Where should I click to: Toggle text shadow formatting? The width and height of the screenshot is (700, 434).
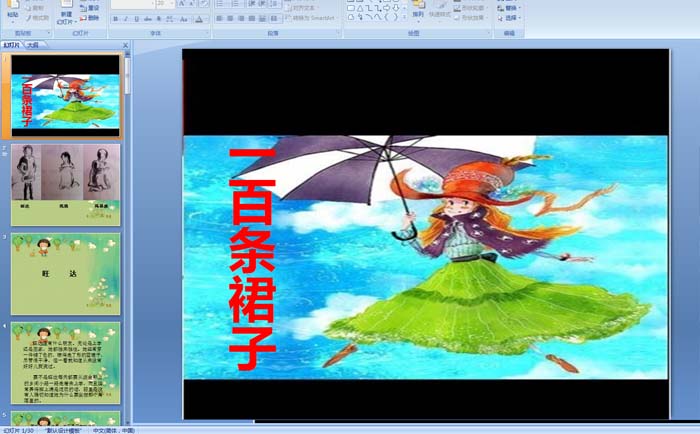[158, 19]
